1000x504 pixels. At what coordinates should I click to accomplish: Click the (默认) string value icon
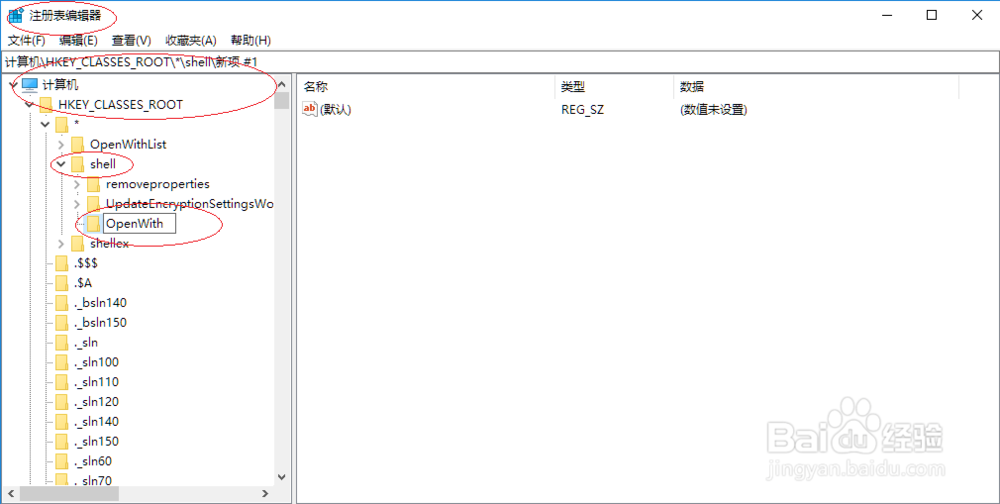pyautogui.click(x=310, y=109)
